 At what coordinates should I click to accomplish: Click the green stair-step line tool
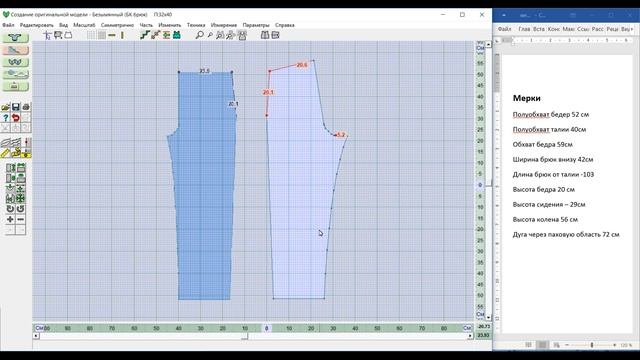coord(144,35)
